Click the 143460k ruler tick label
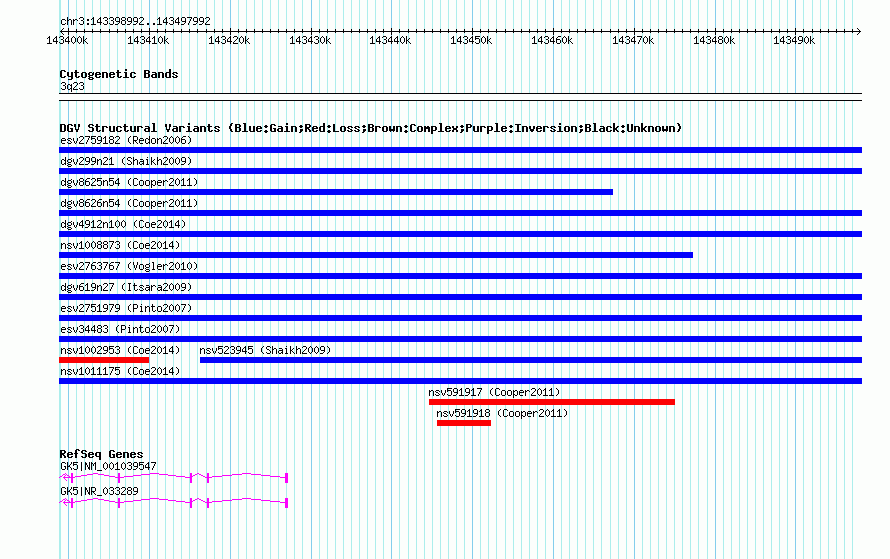 (x=552, y=40)
